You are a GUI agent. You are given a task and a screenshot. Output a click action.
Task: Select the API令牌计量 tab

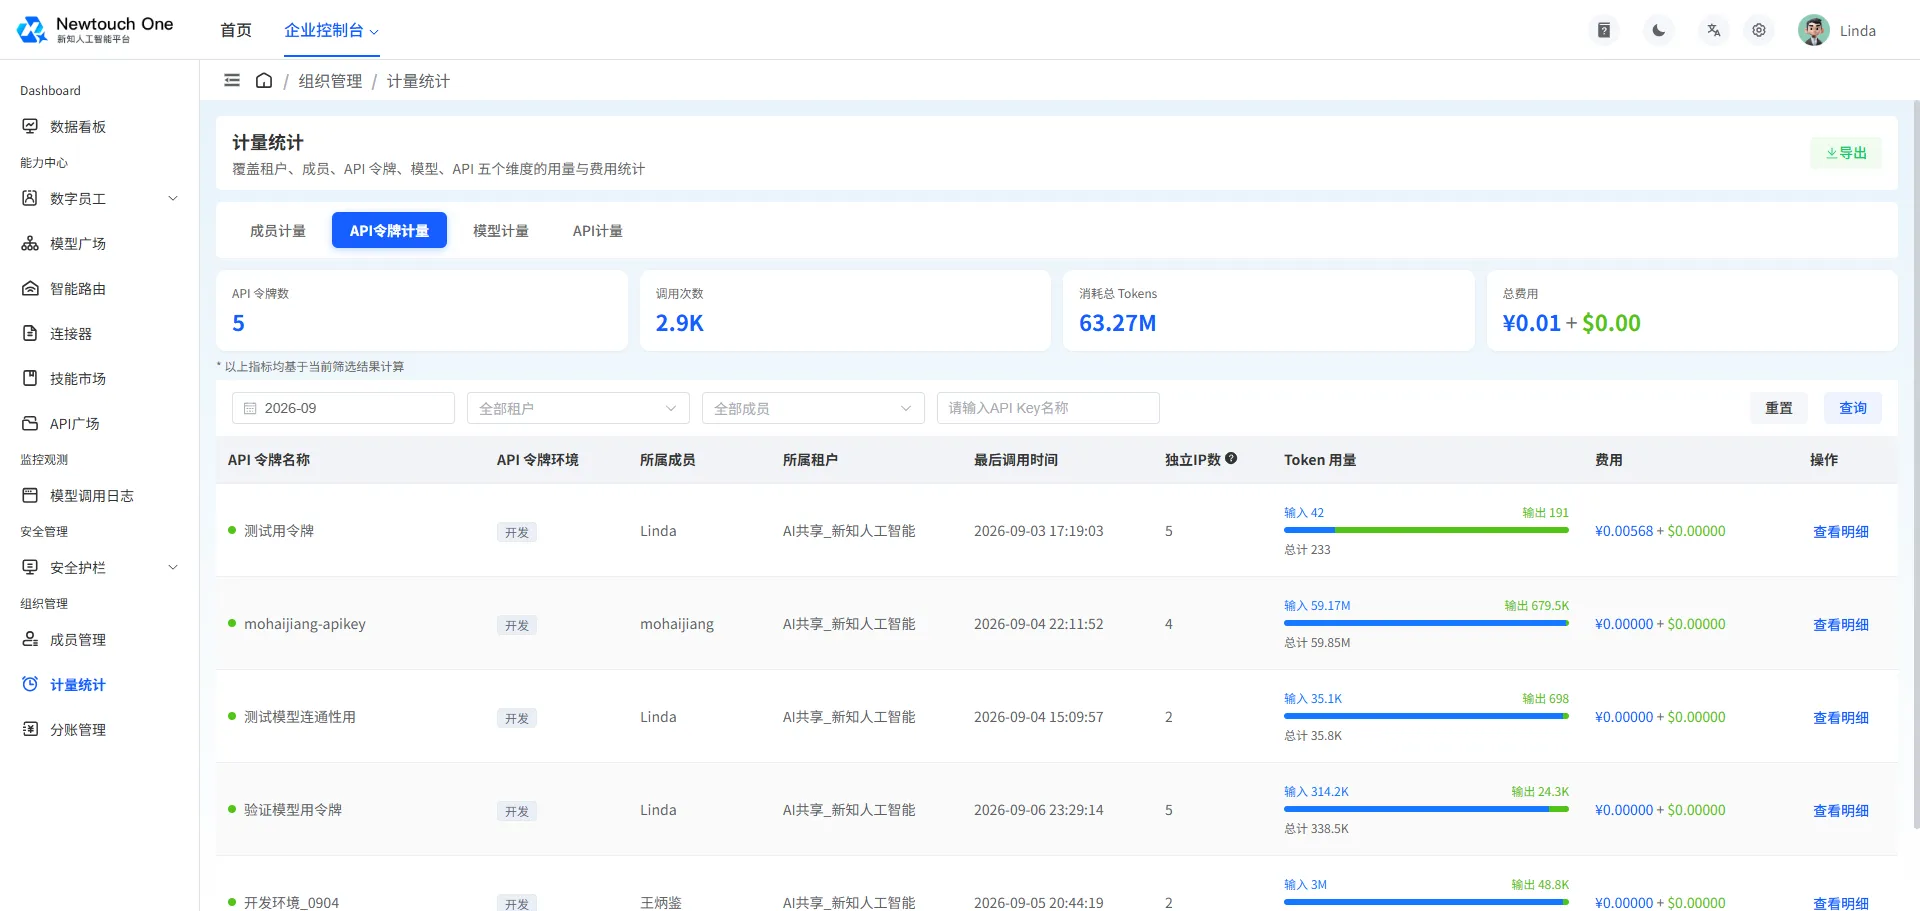[x=389, y=231]
